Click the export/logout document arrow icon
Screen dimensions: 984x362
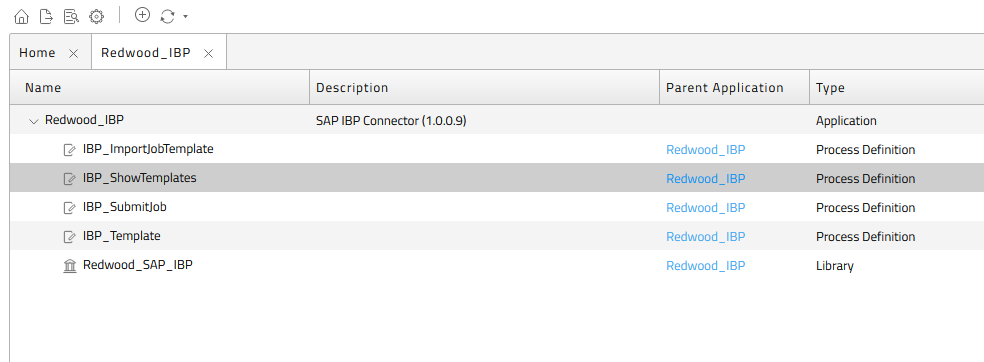click(46, 16)
